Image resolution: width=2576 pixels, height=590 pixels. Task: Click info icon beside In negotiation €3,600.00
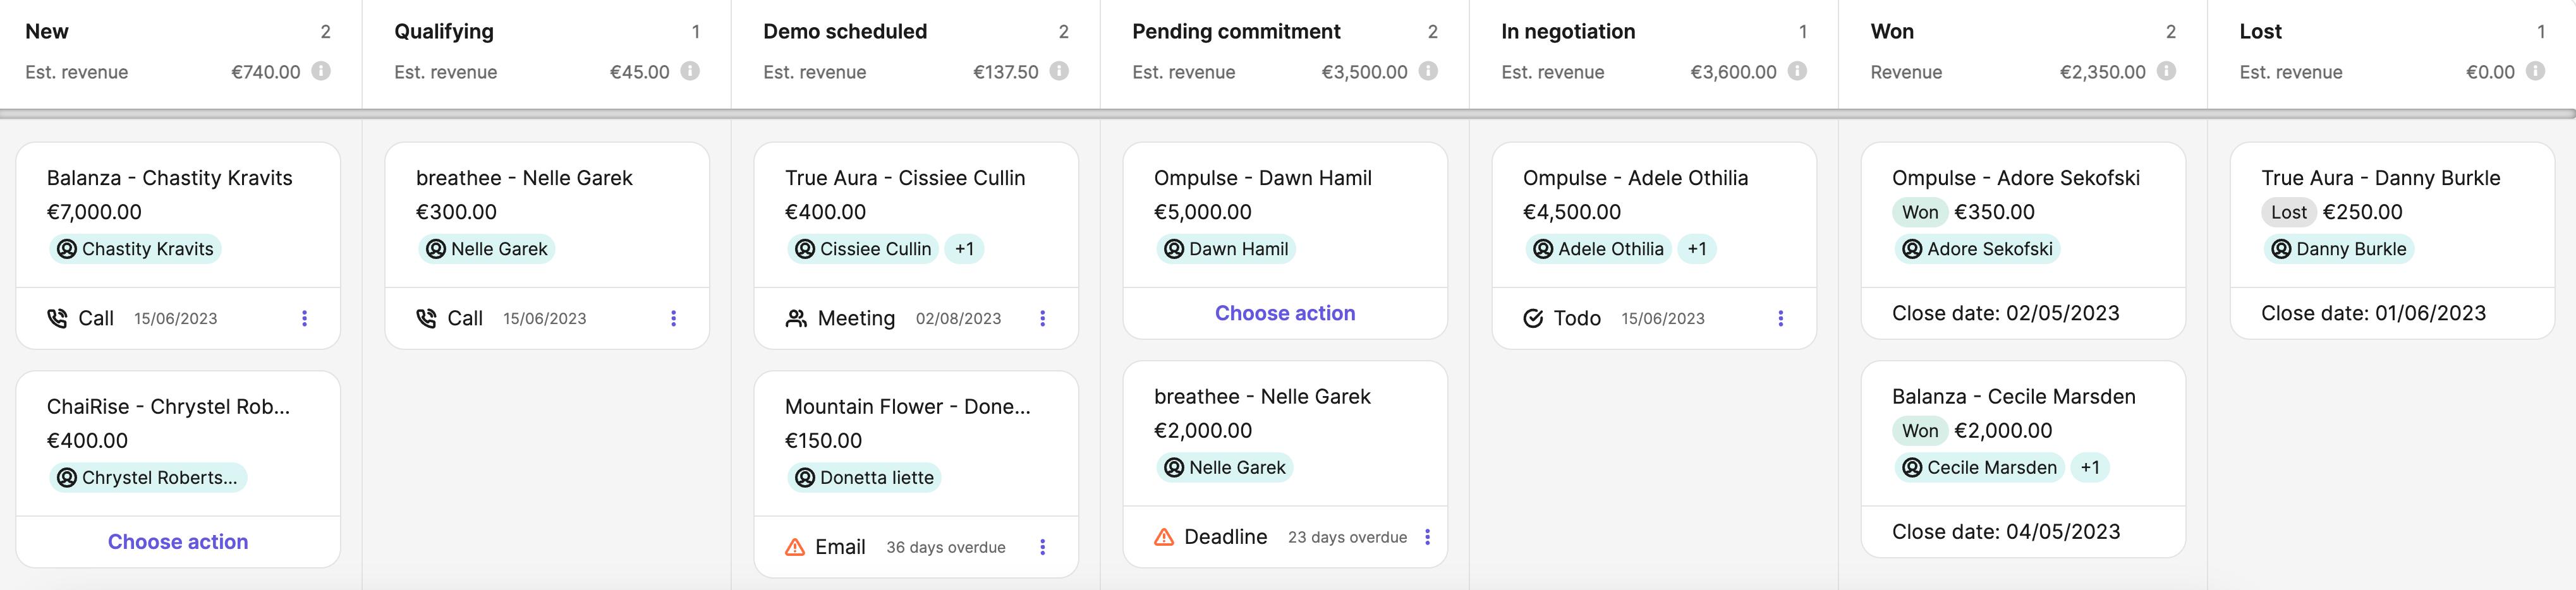pyautogui.click(x=1797, y=71)
